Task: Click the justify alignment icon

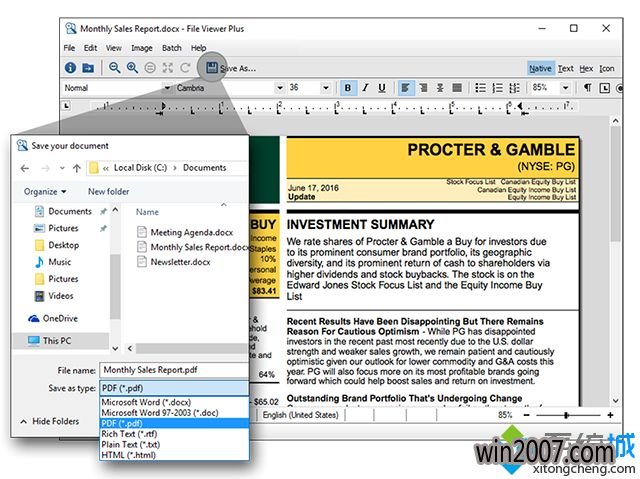Action: [x=457, y=88]
